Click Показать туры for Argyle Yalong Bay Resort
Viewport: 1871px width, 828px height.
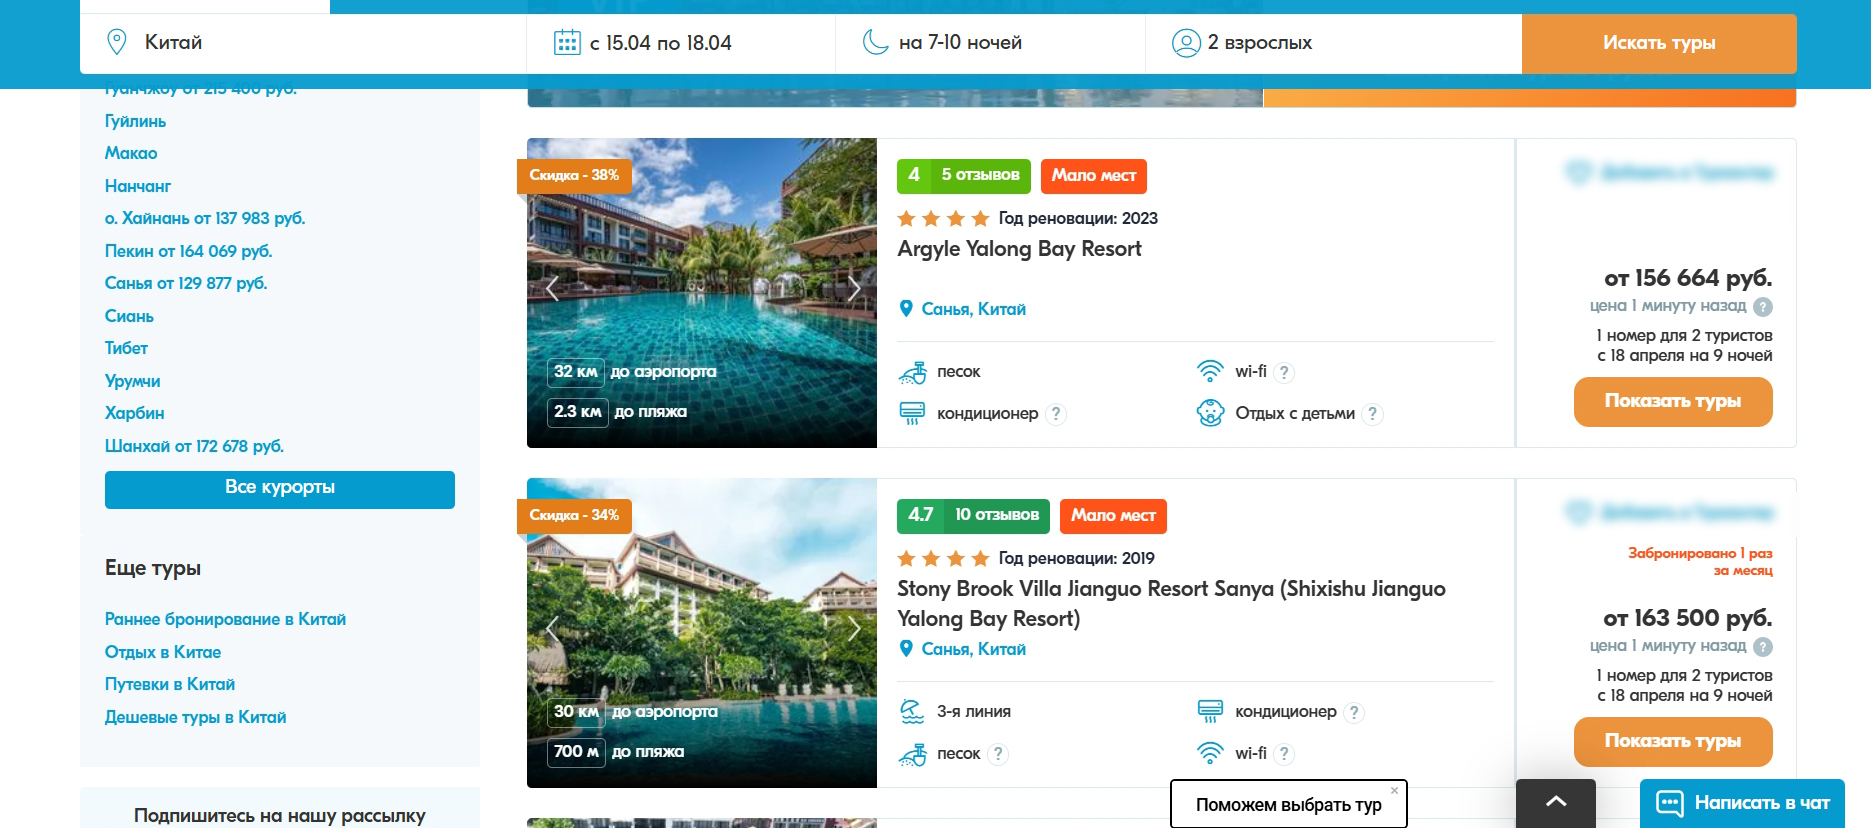[1672, 401]
